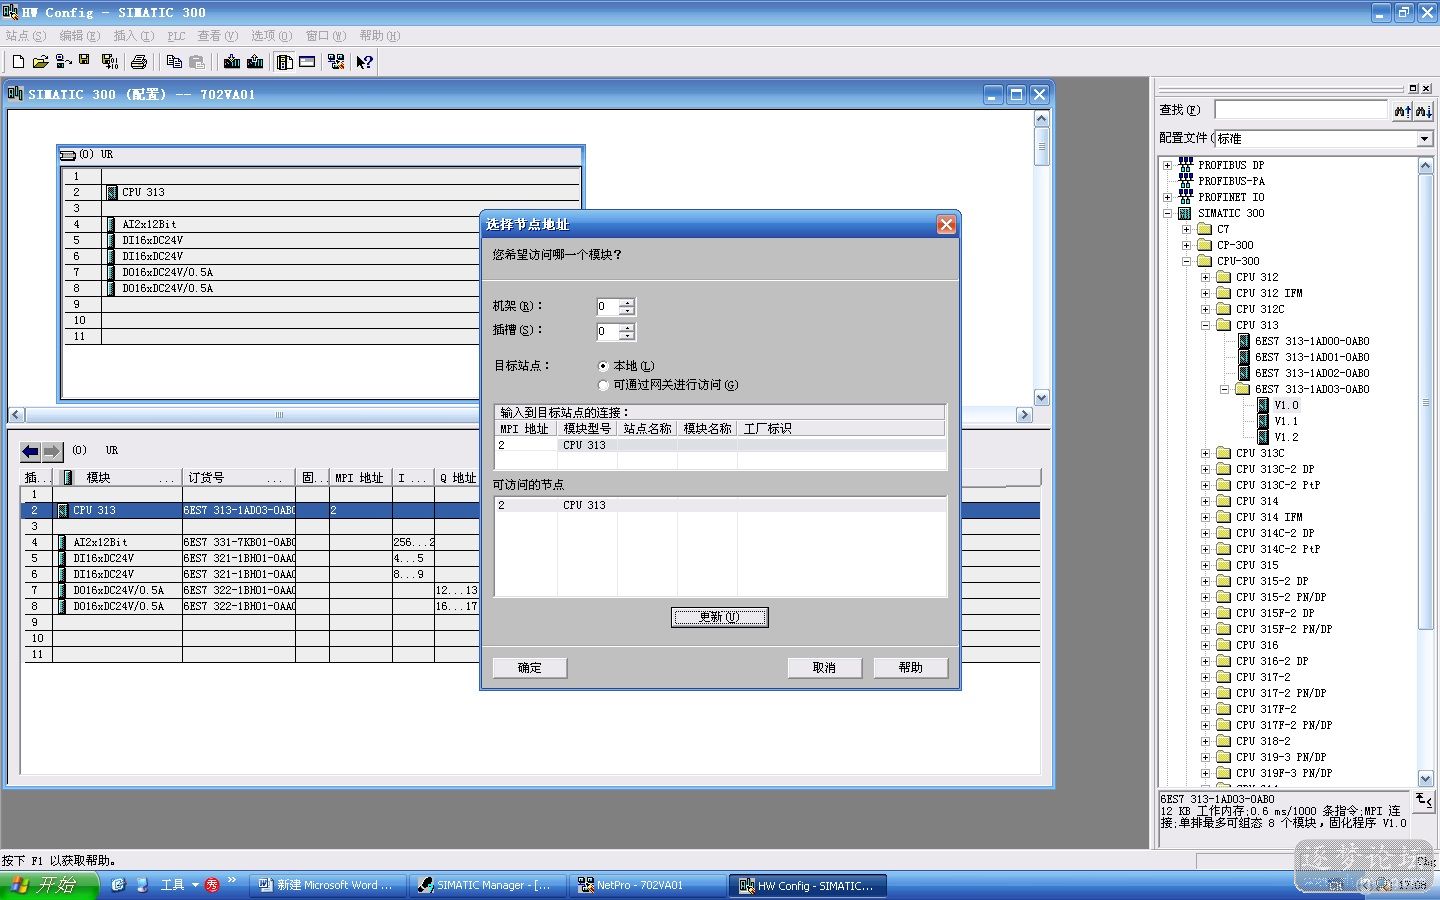Click the context Help arrow icon
The width and height of the screenshot is (1440, 900).
click(x=365, y=62)
